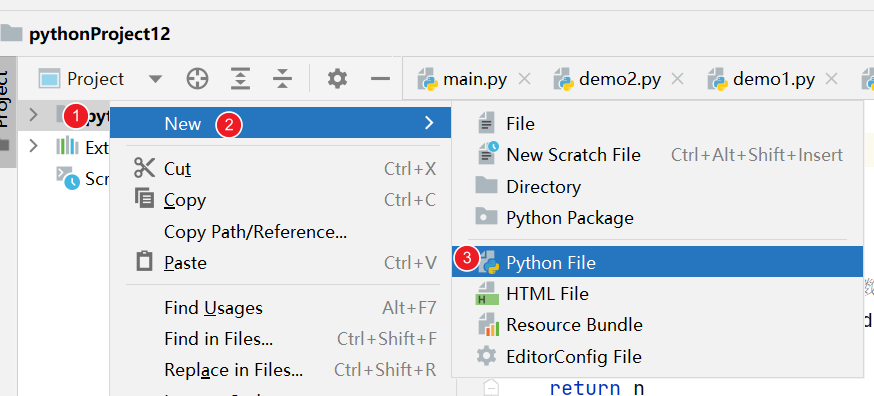Click the HTML File green H icon
This screenshot has width=874, height=396.
(487, 293)
